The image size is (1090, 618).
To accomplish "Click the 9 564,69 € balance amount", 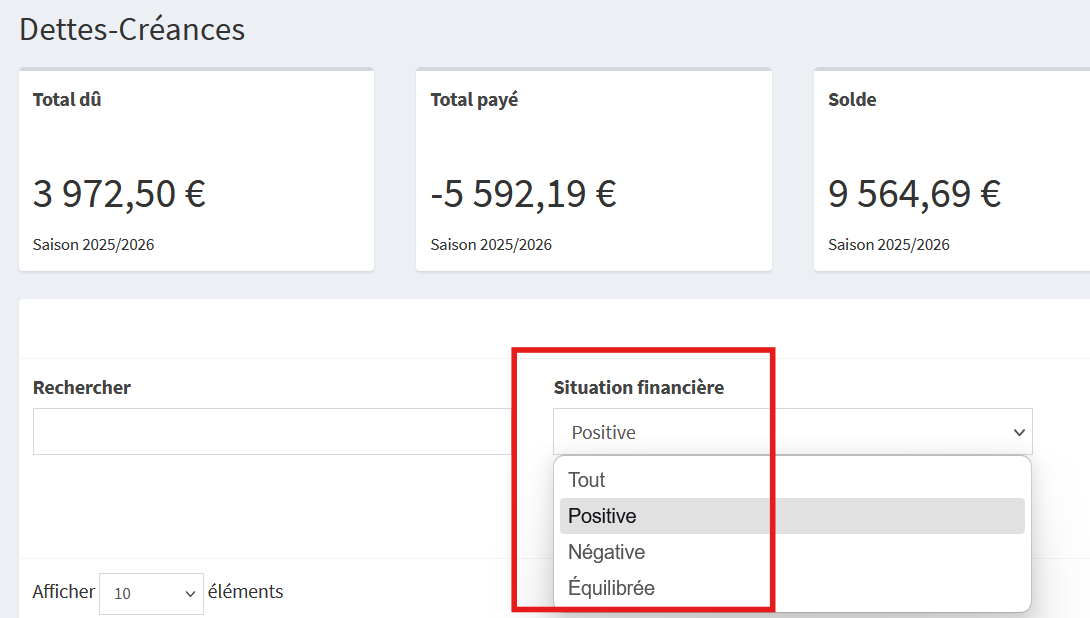I will pos(914,193).
